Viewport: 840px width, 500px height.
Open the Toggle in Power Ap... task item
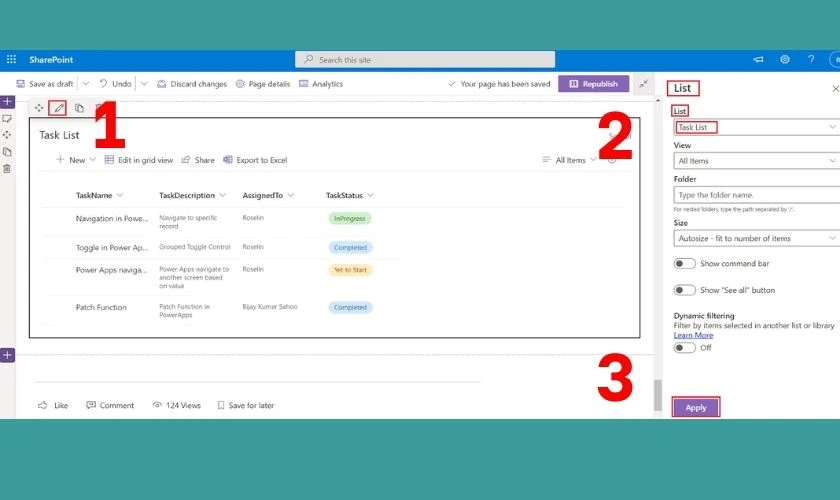pos(112,248)
